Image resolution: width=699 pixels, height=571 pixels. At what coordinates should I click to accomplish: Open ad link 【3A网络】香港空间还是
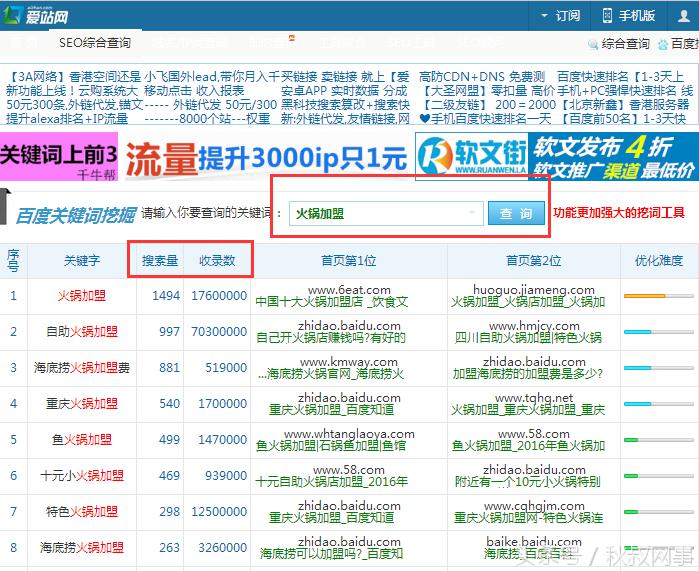73,77
